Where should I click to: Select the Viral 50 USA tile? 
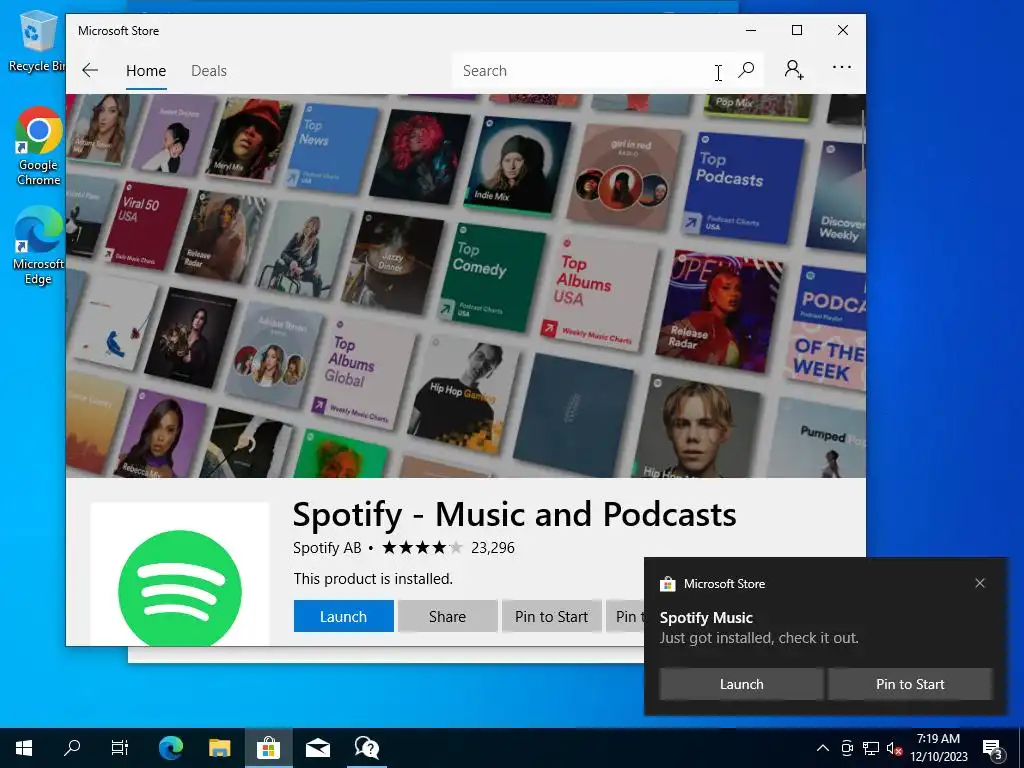pyautogui.click(x=145, y=224)
